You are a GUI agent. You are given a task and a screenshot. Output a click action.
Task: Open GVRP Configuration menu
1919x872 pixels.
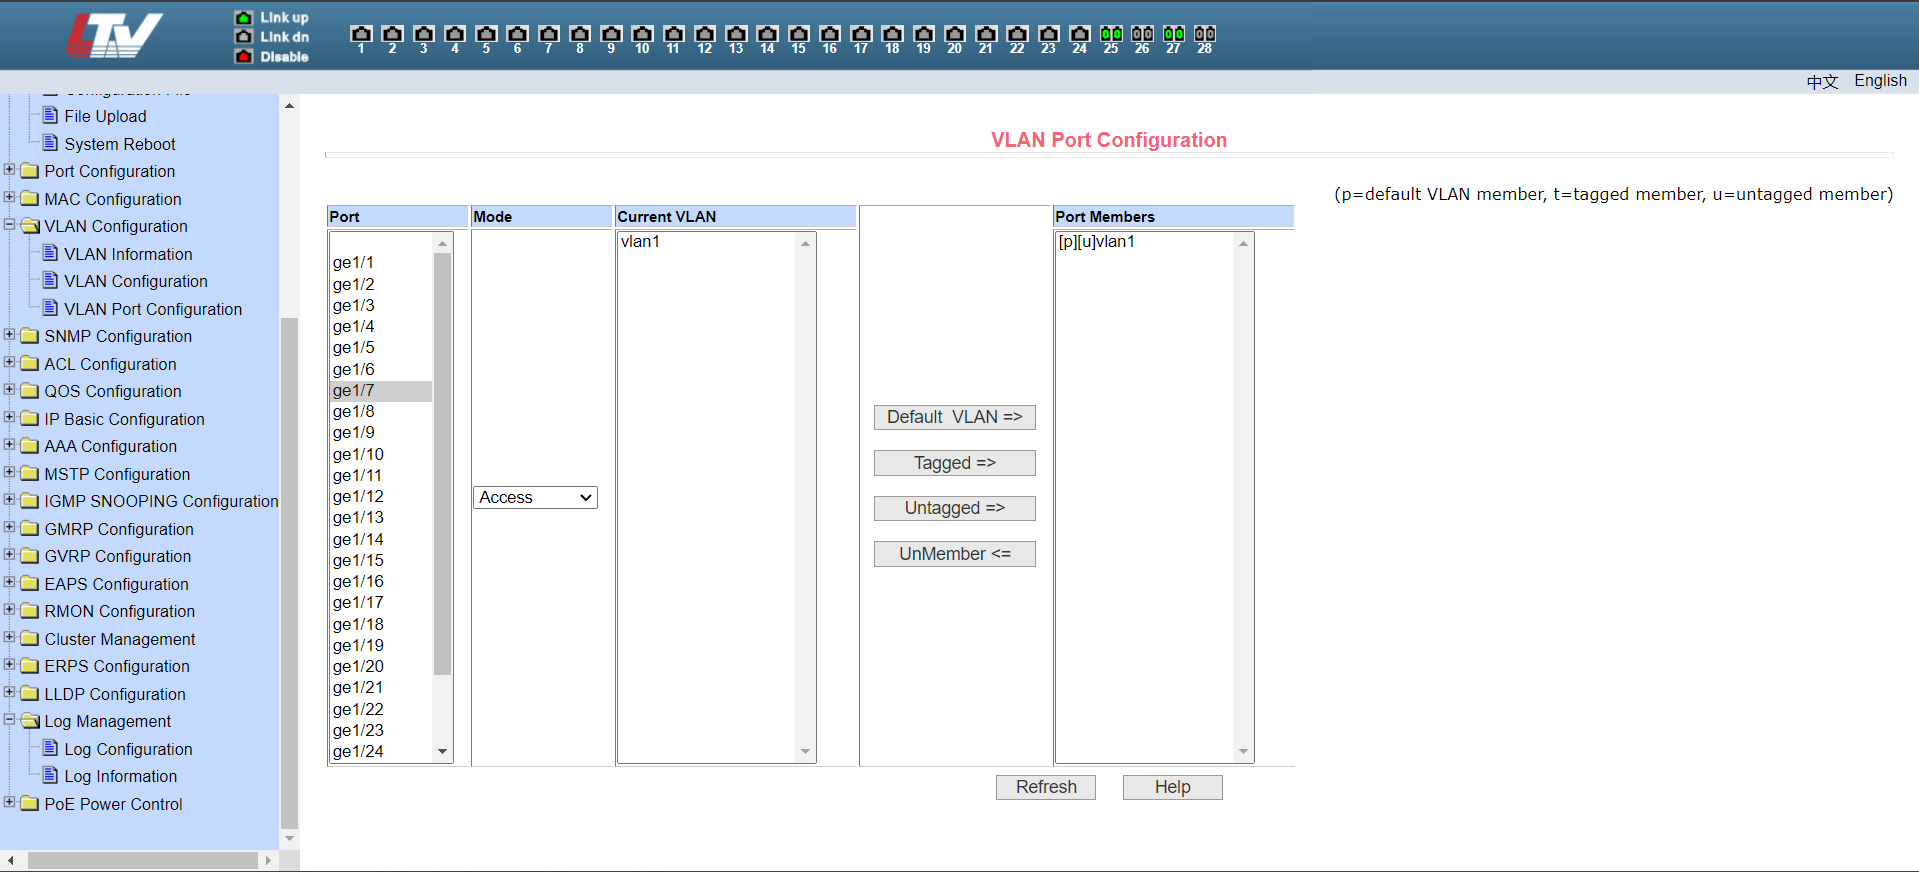pyautogui.click(x=117, y=556)
